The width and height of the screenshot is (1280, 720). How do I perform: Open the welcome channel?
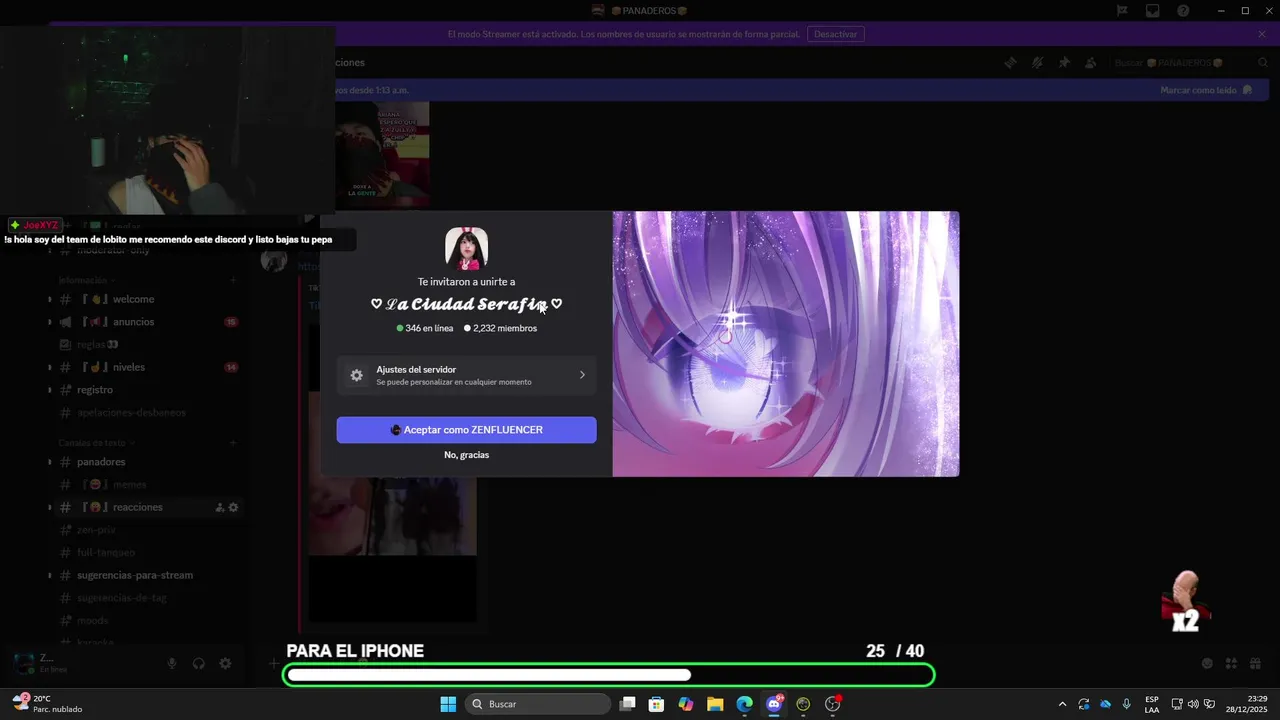tap(145, 299)
